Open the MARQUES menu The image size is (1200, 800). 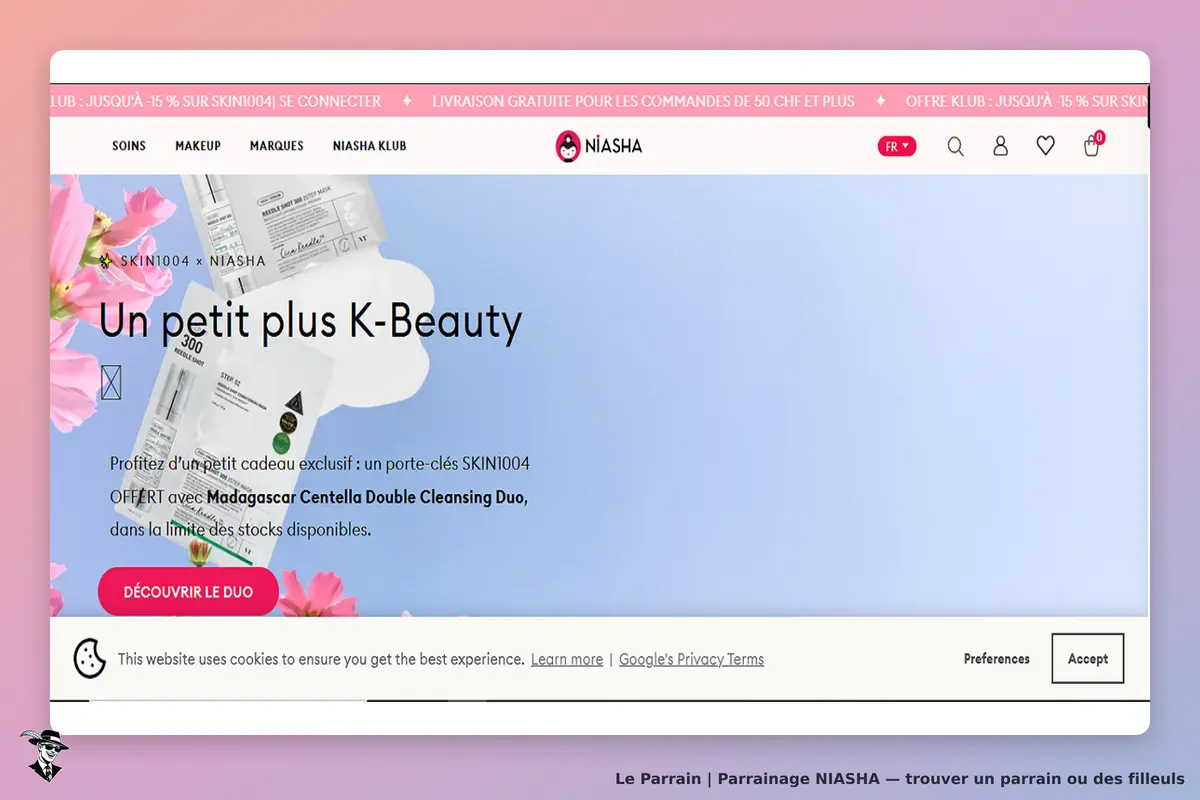tap(277, 146)
